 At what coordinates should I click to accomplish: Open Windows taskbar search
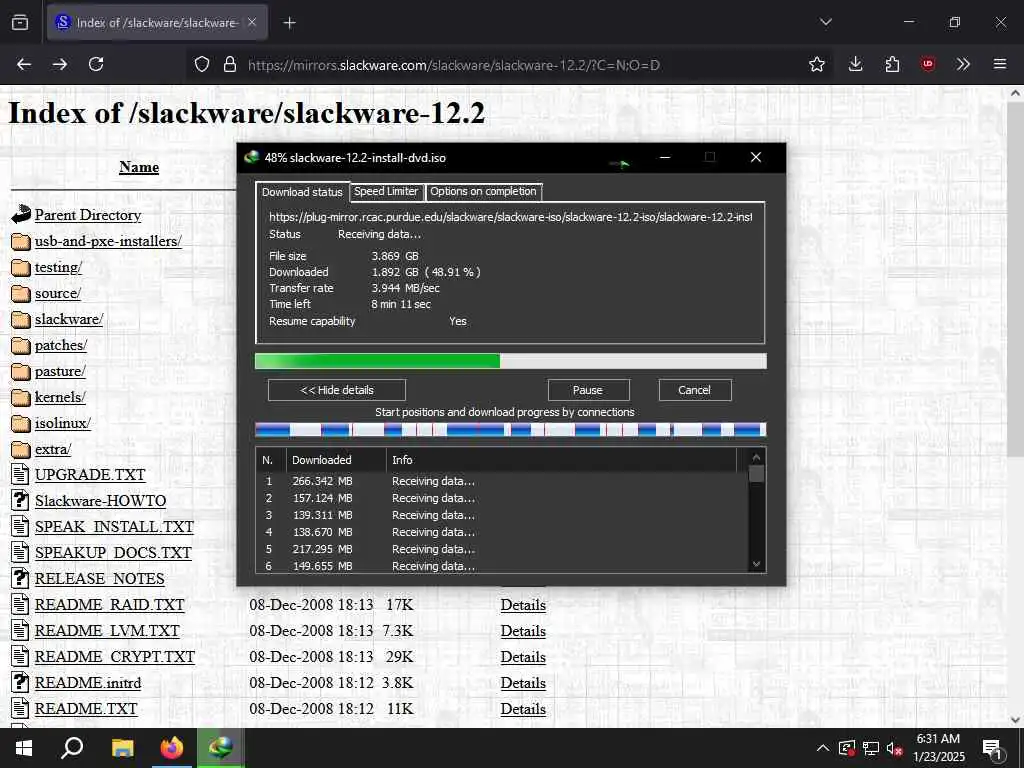(x=72, y=748)
